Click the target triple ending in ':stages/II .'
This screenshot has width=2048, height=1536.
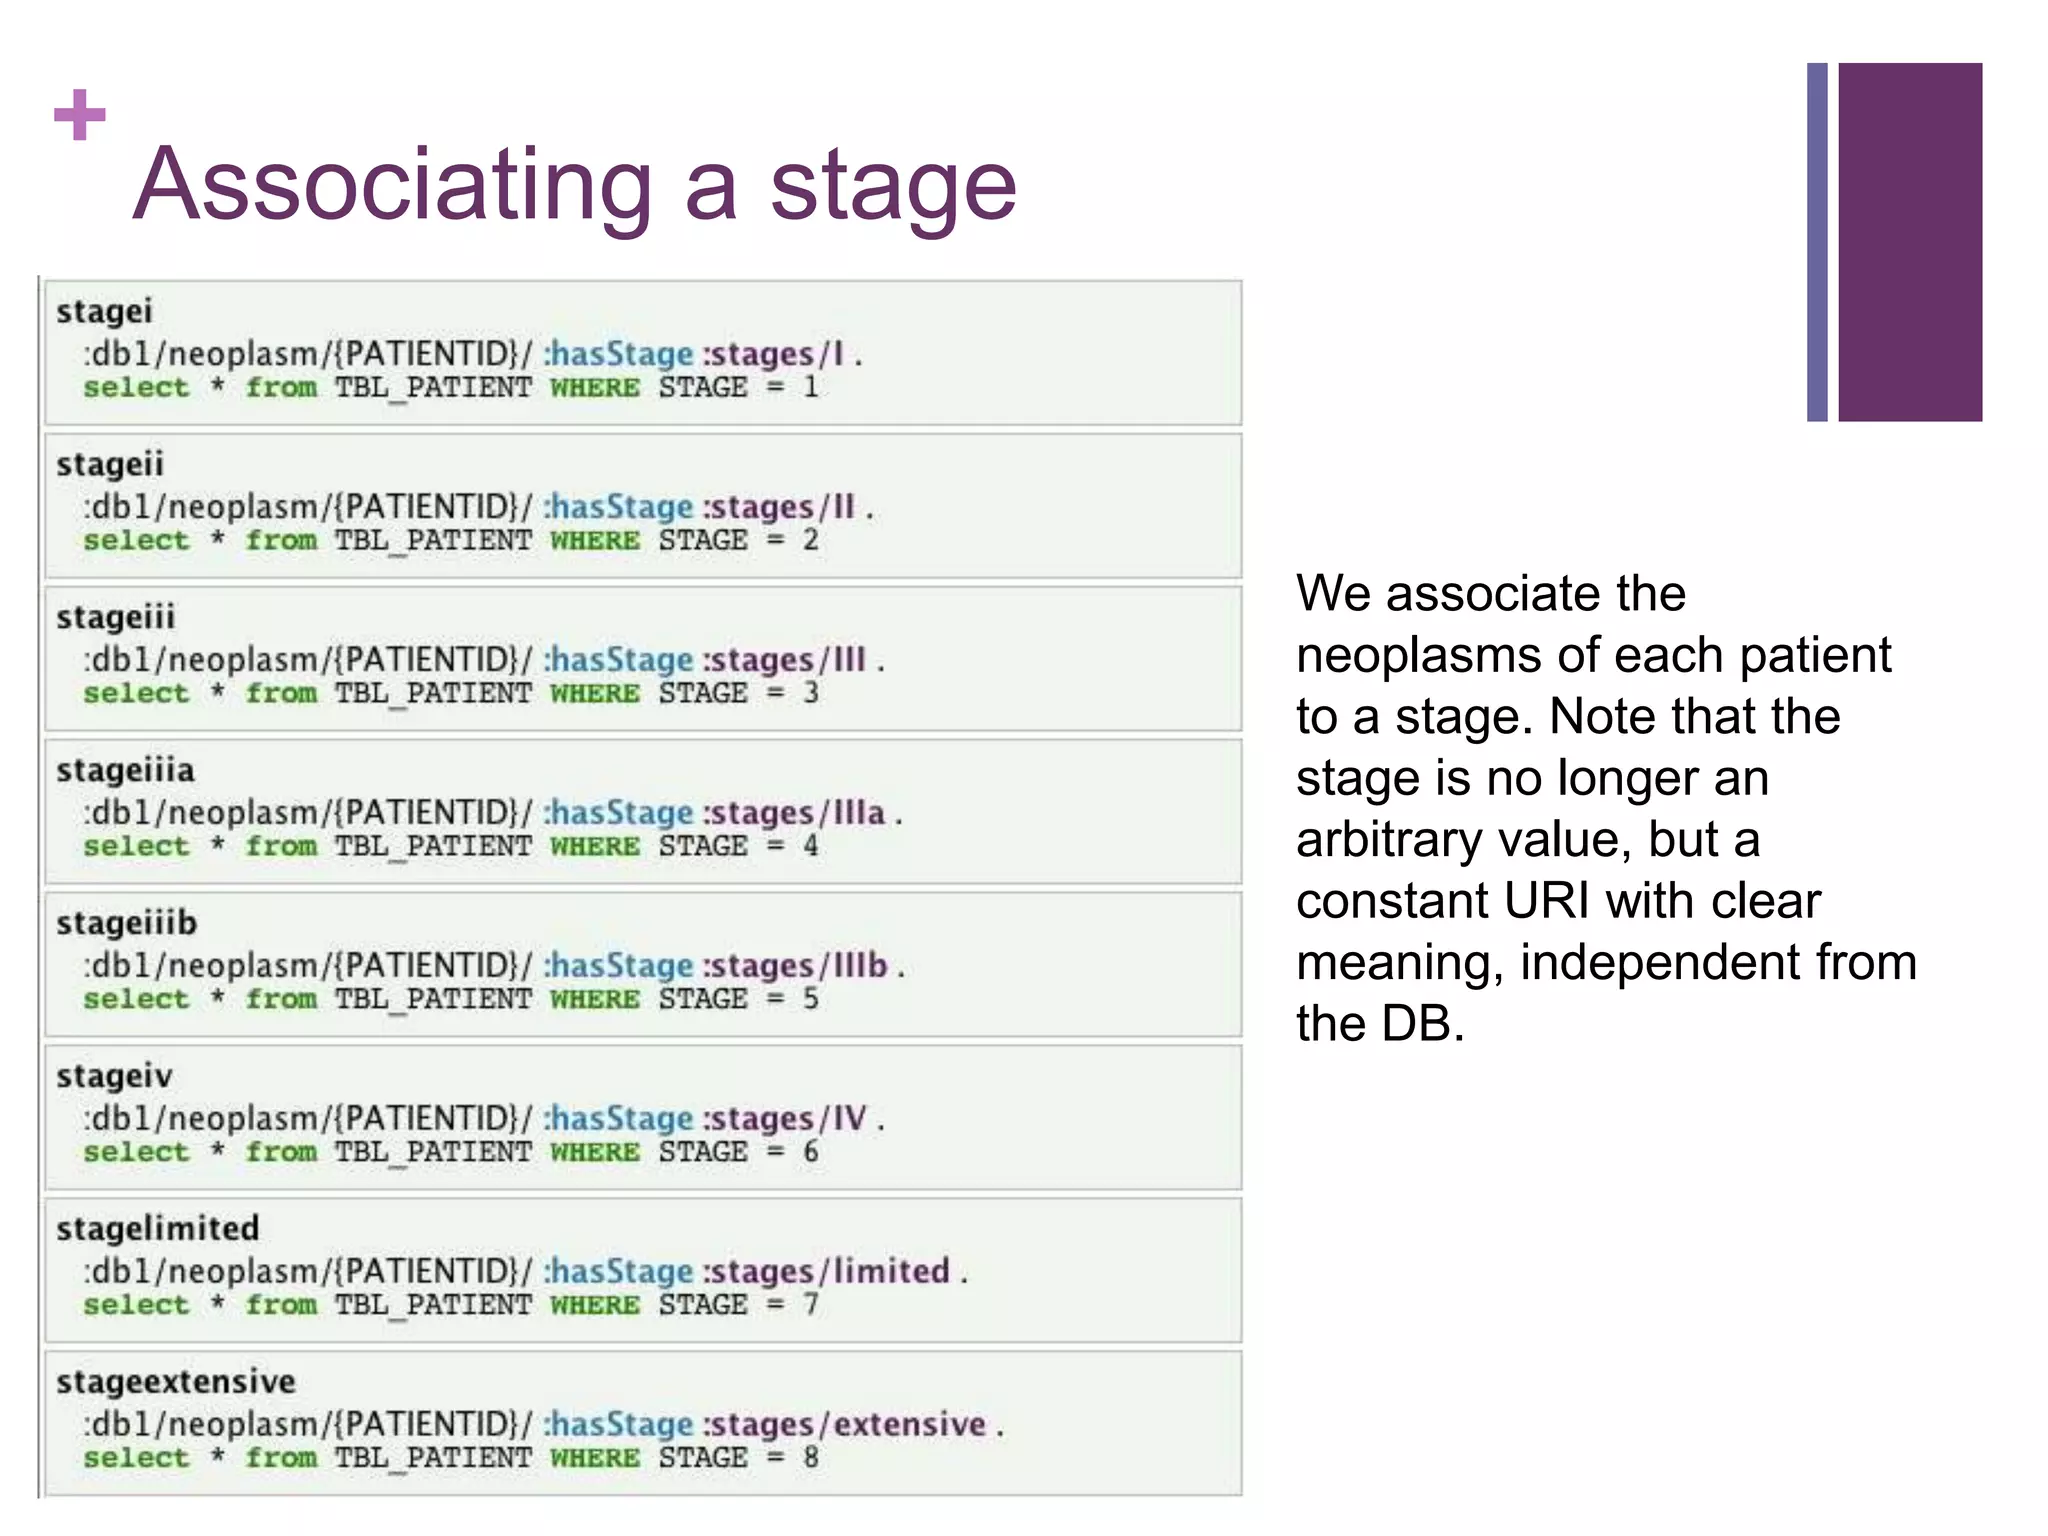click(x=479, y=506)
